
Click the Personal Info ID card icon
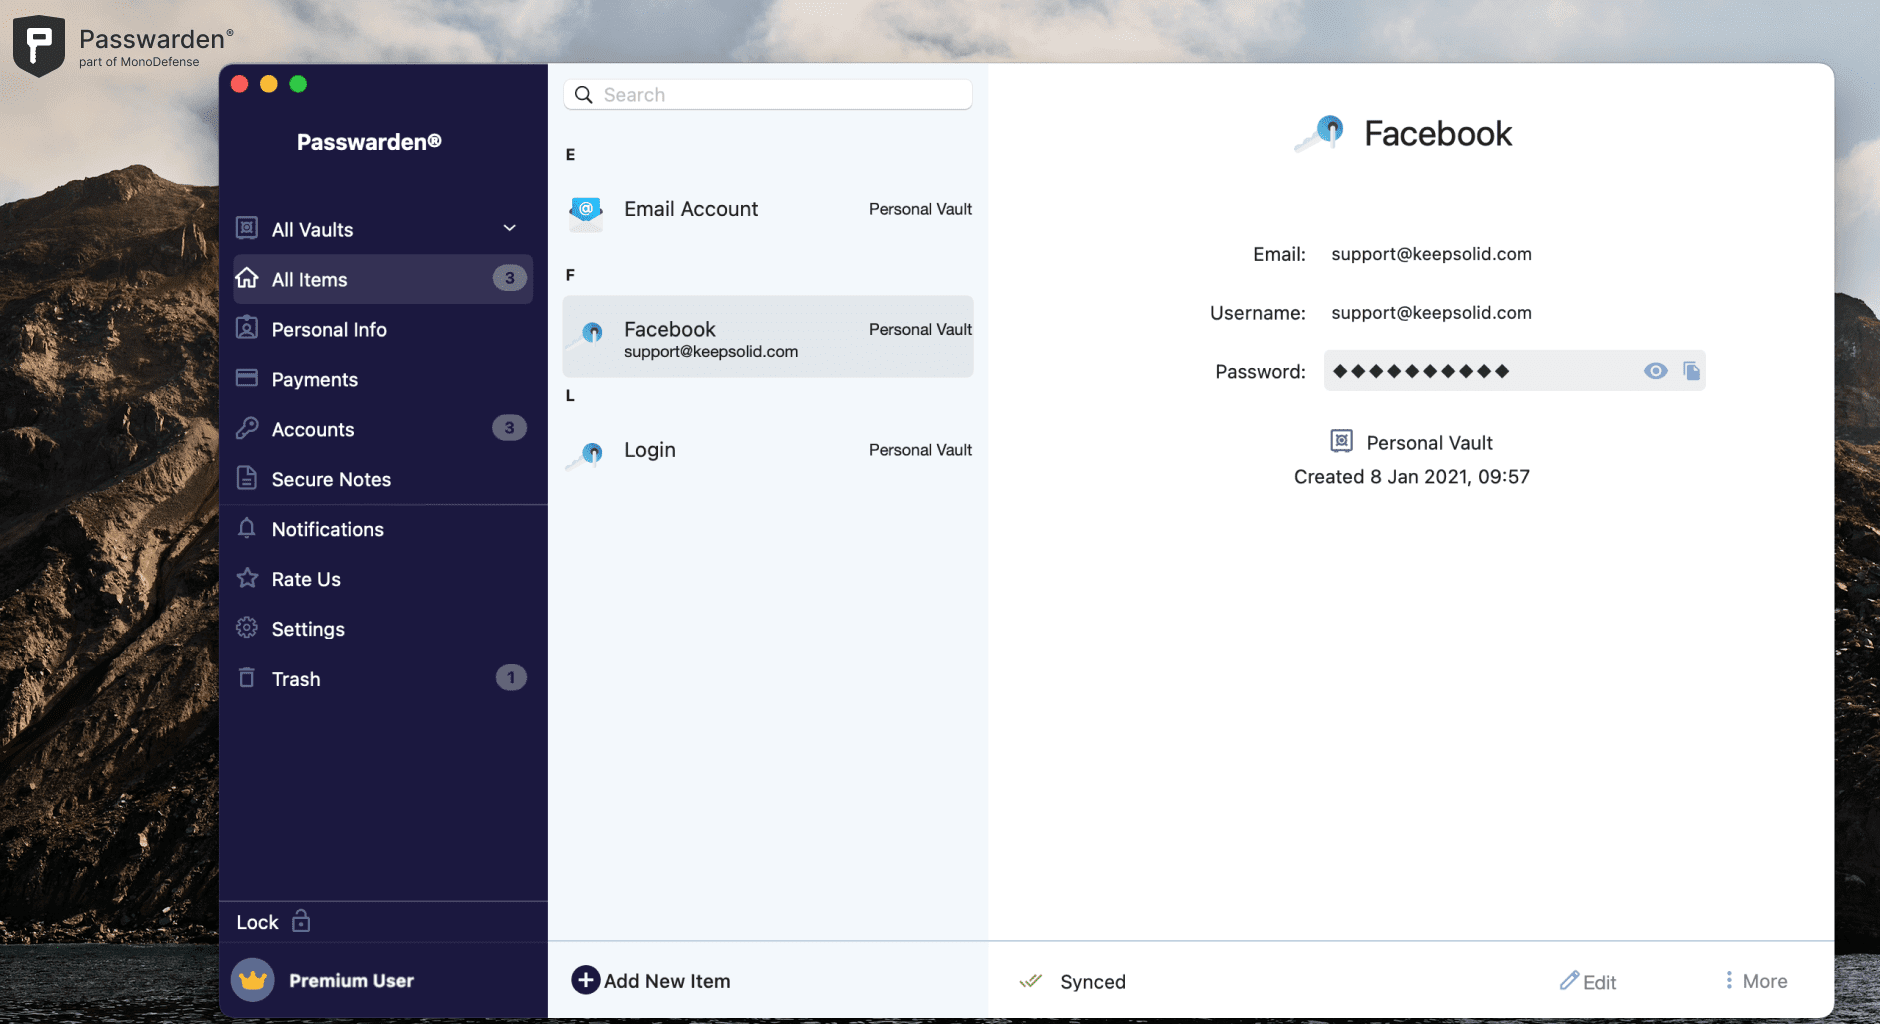pos(247,328)
